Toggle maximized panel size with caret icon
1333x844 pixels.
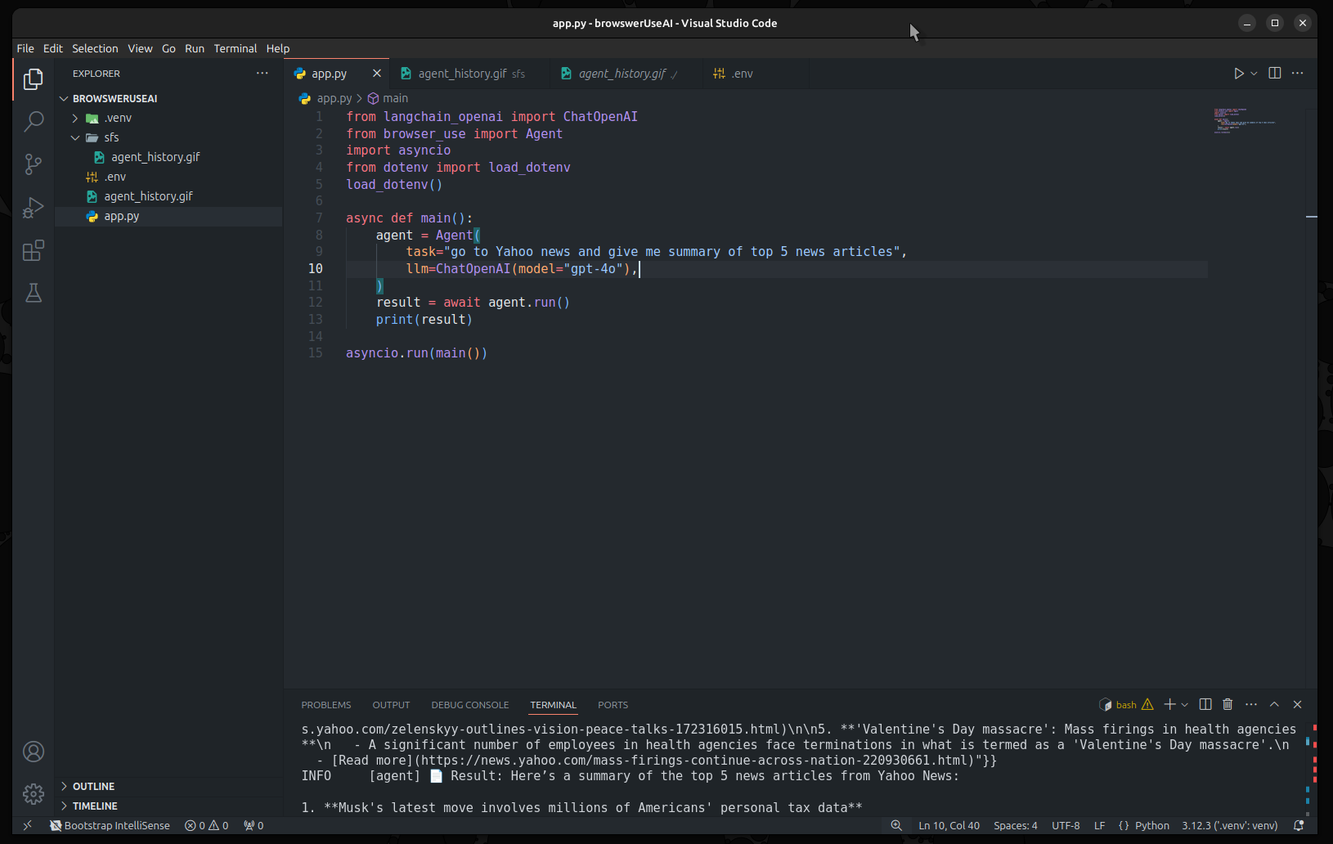click(1274, 705)
